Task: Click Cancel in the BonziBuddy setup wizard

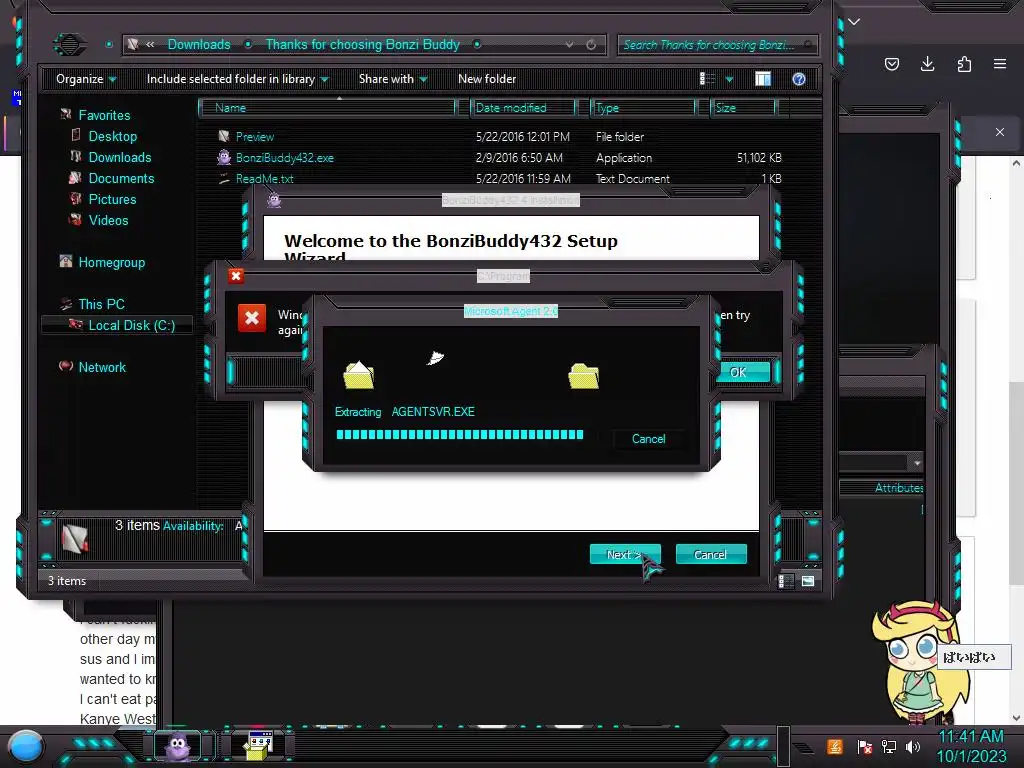Action: tap(711, 554)
